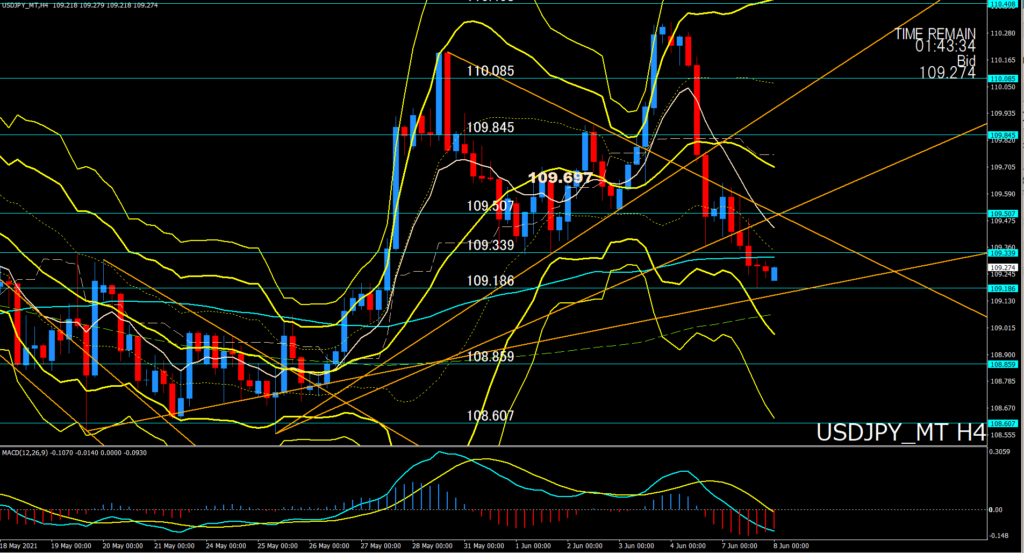This screenshot has width=1024, height=553.
Task: Click the 26 May 00:00 time axis label
Action: pos(329,546)
